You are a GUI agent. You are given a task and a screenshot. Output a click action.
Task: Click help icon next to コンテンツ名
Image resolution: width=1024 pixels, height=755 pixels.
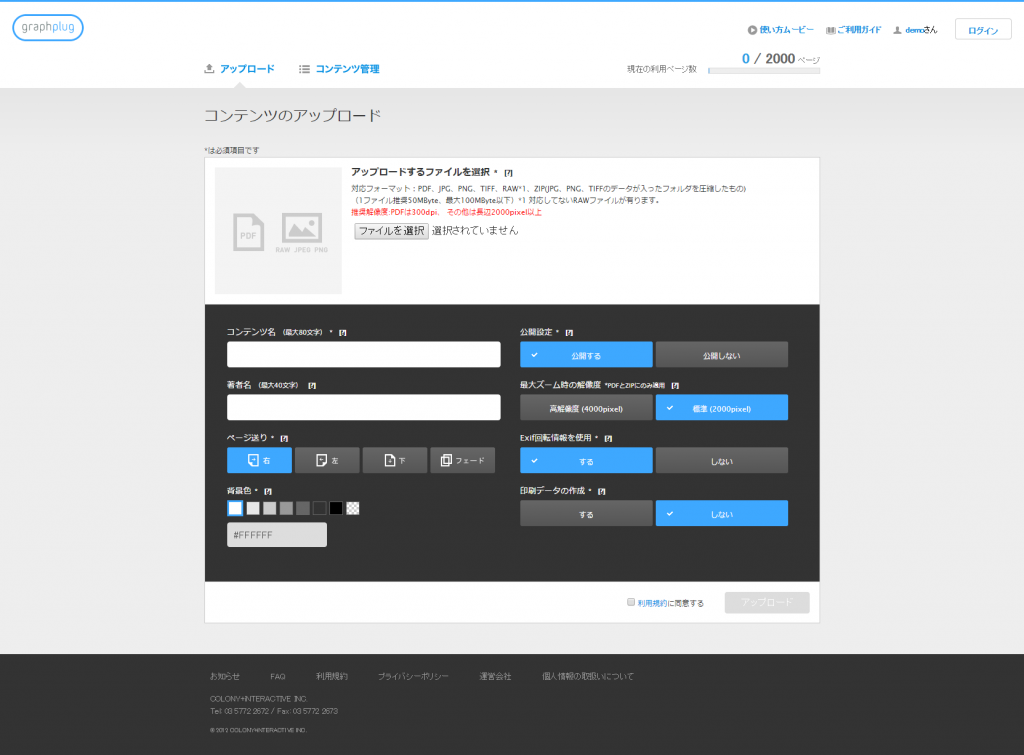tap(343, 332)
